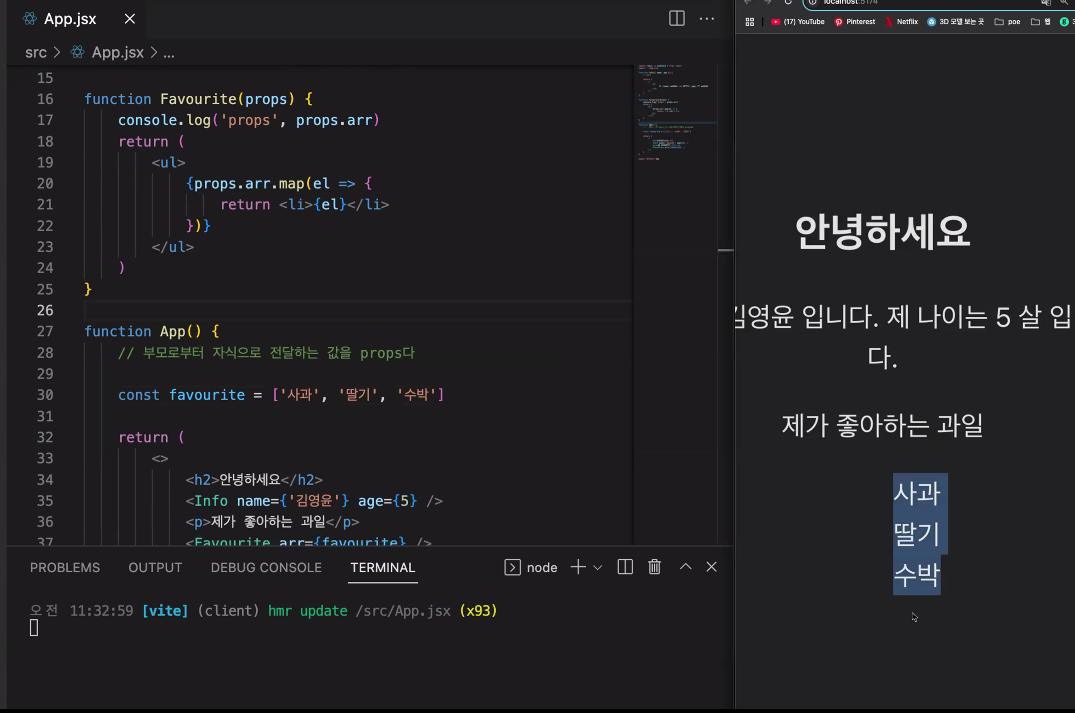
Task: Click the terminal input cursor line
Action: (34, 628)
